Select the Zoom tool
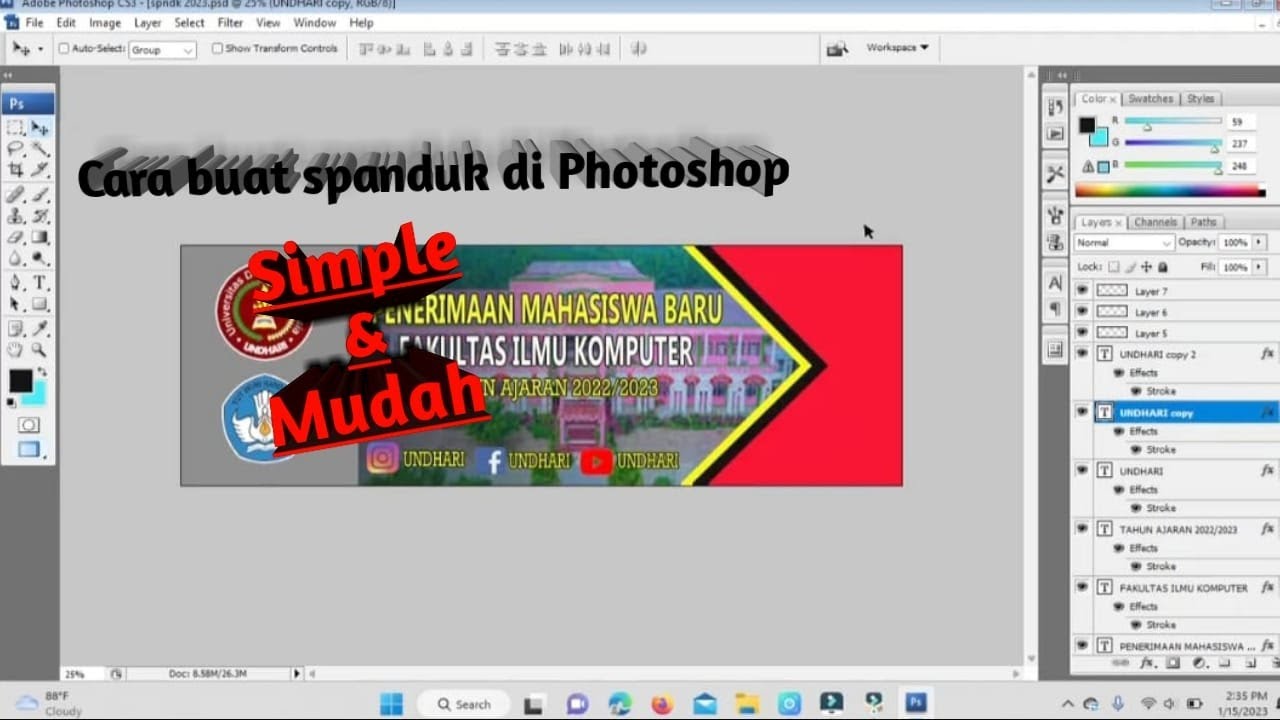This screenshot has height=720, width=1280. pyautogui.click(x=40, y=350)
